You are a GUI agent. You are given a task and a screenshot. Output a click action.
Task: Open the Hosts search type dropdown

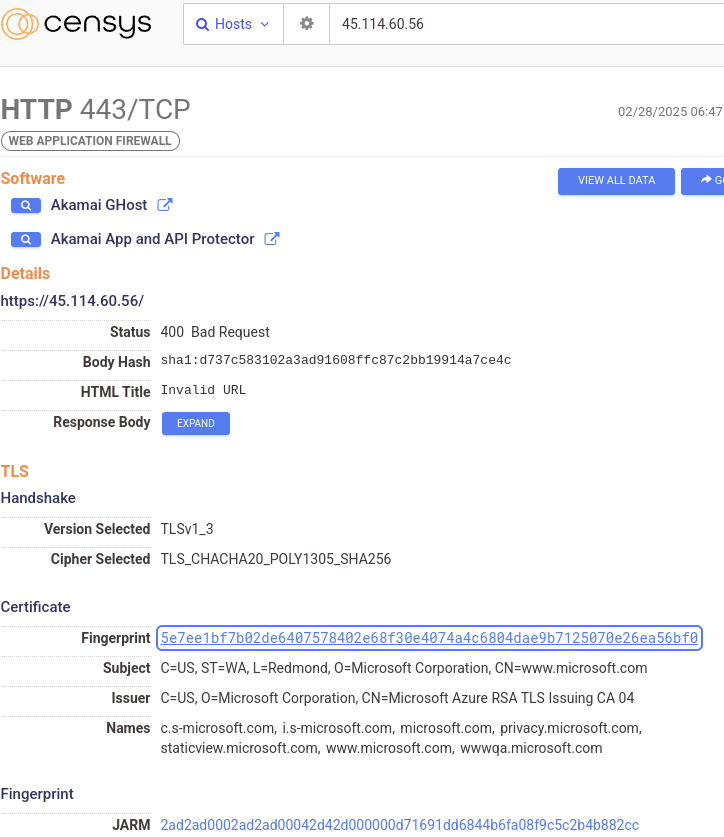(x=233, y=24)
